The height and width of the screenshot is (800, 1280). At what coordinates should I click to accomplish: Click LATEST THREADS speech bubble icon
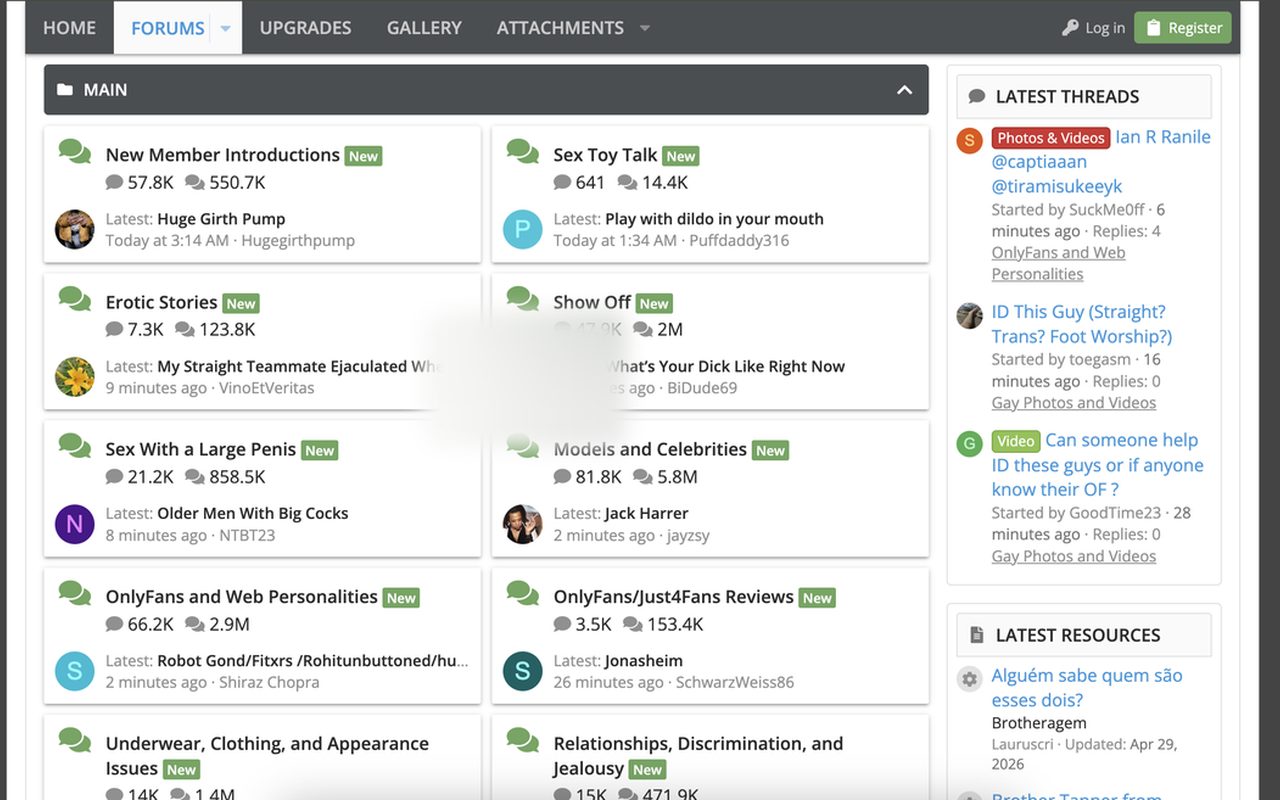coord(977,97)
